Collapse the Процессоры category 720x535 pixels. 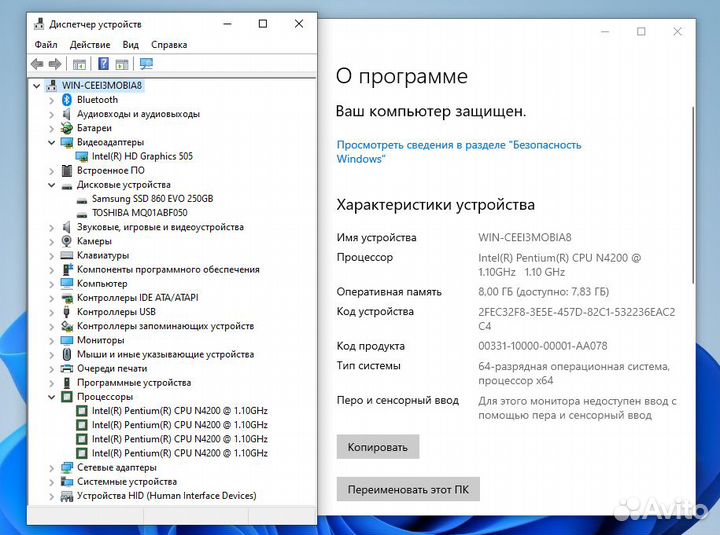click(x=51, y=397)
